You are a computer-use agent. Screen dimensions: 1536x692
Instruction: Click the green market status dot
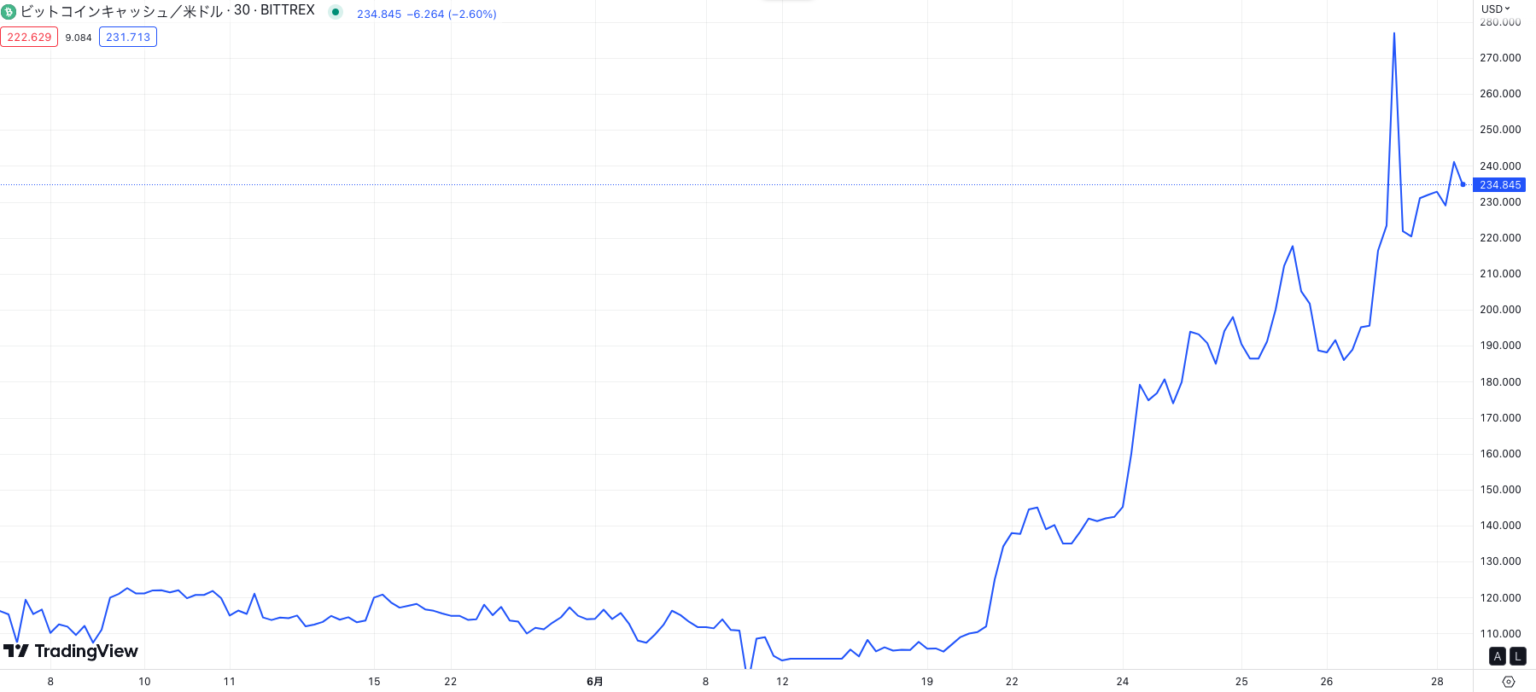tap(335, 13)
